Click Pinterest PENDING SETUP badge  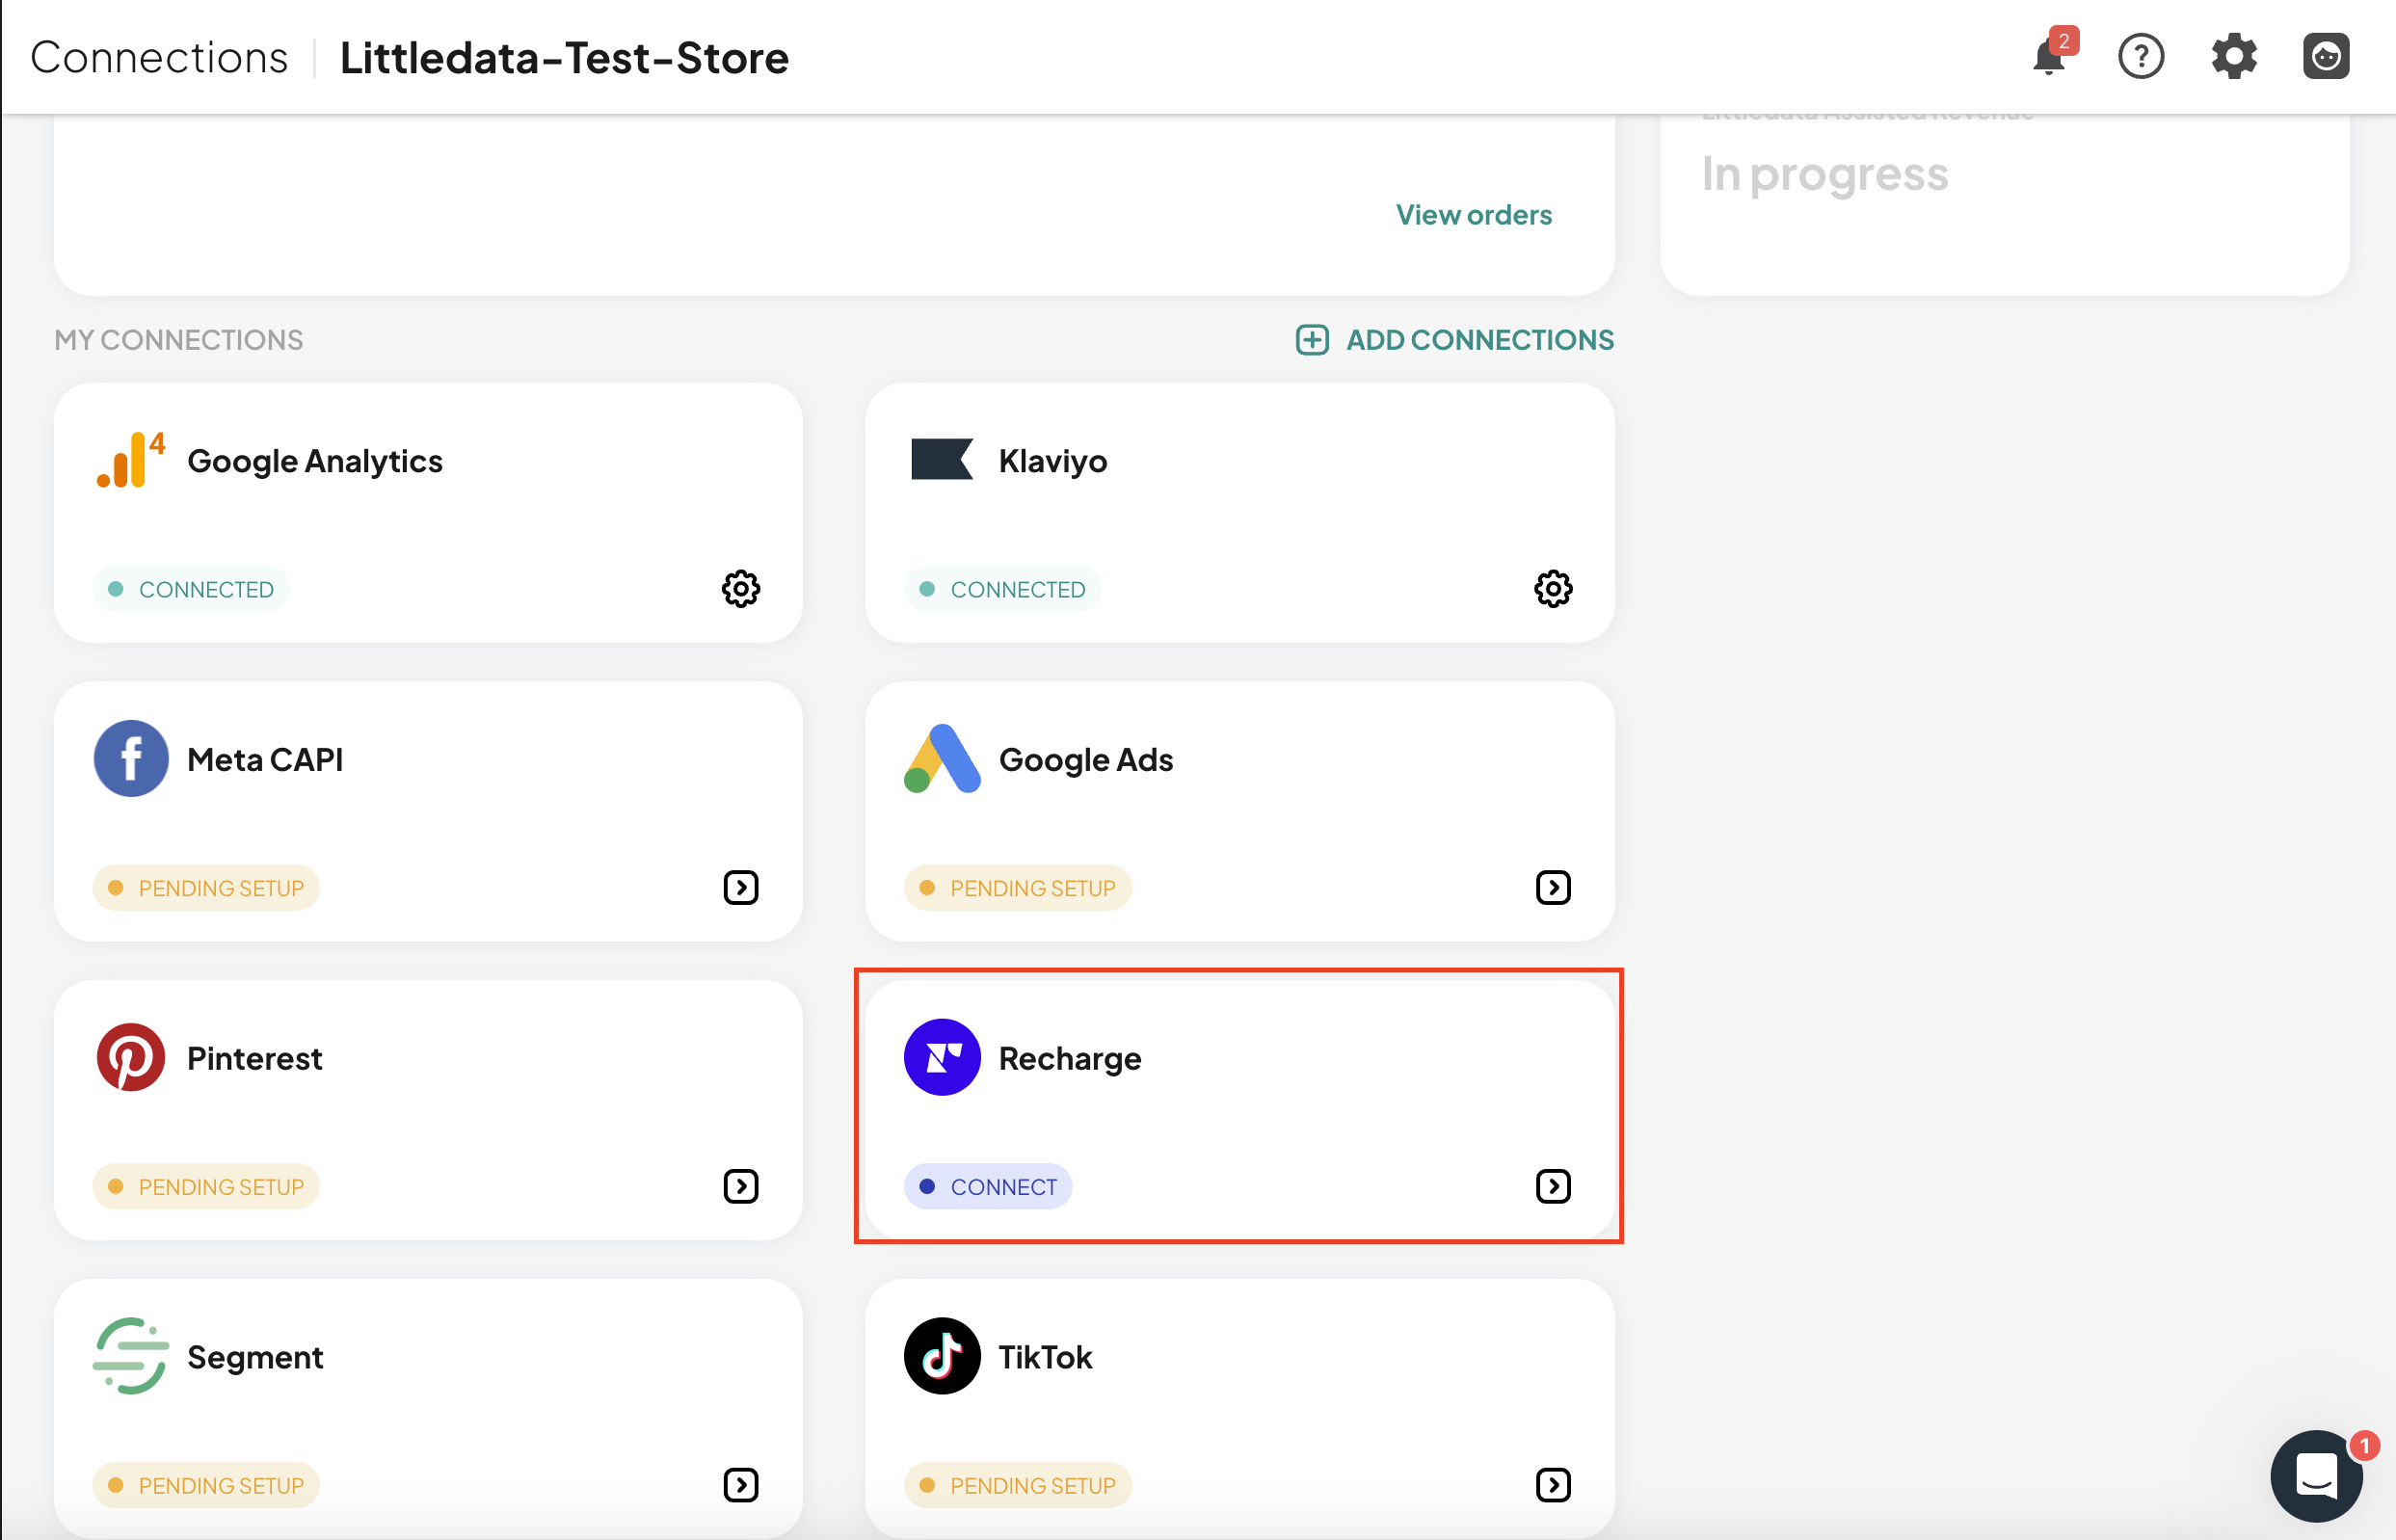point(206,1187)
